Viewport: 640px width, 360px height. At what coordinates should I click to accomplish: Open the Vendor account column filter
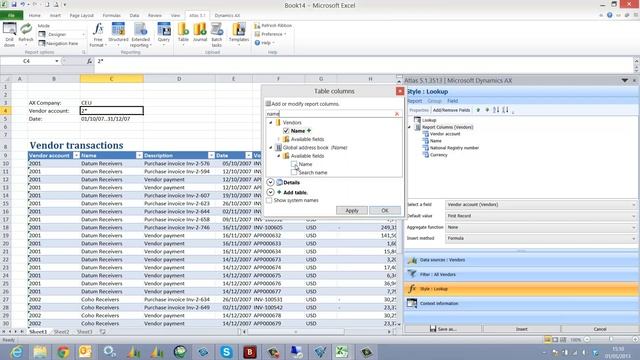[76, 156]
